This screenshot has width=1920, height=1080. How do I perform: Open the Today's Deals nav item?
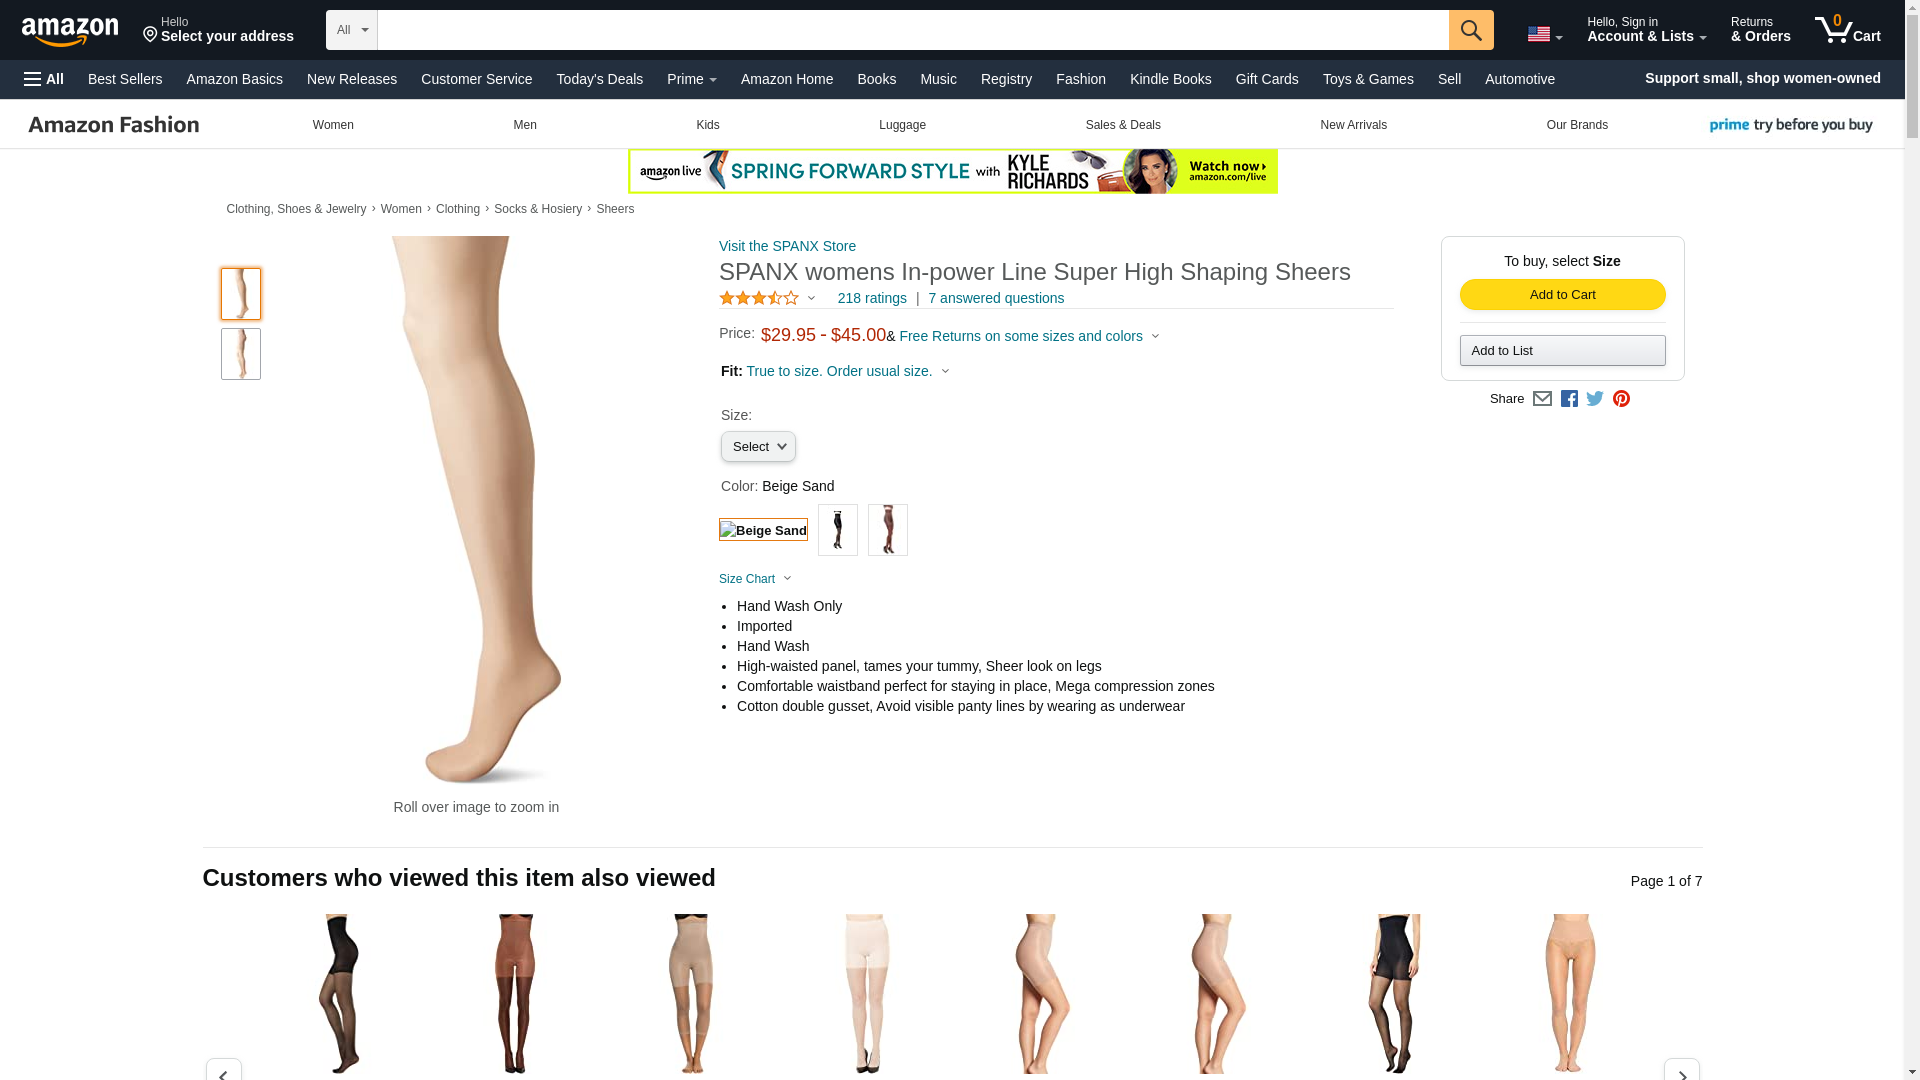pyautogui.click(x=599, y=79)
